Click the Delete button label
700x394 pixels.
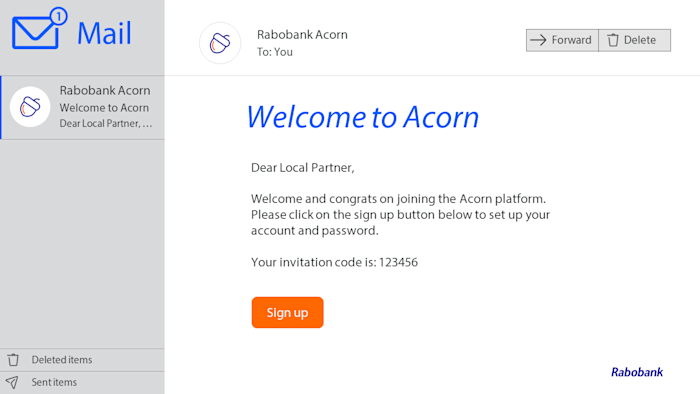click(x=640, y=40)
